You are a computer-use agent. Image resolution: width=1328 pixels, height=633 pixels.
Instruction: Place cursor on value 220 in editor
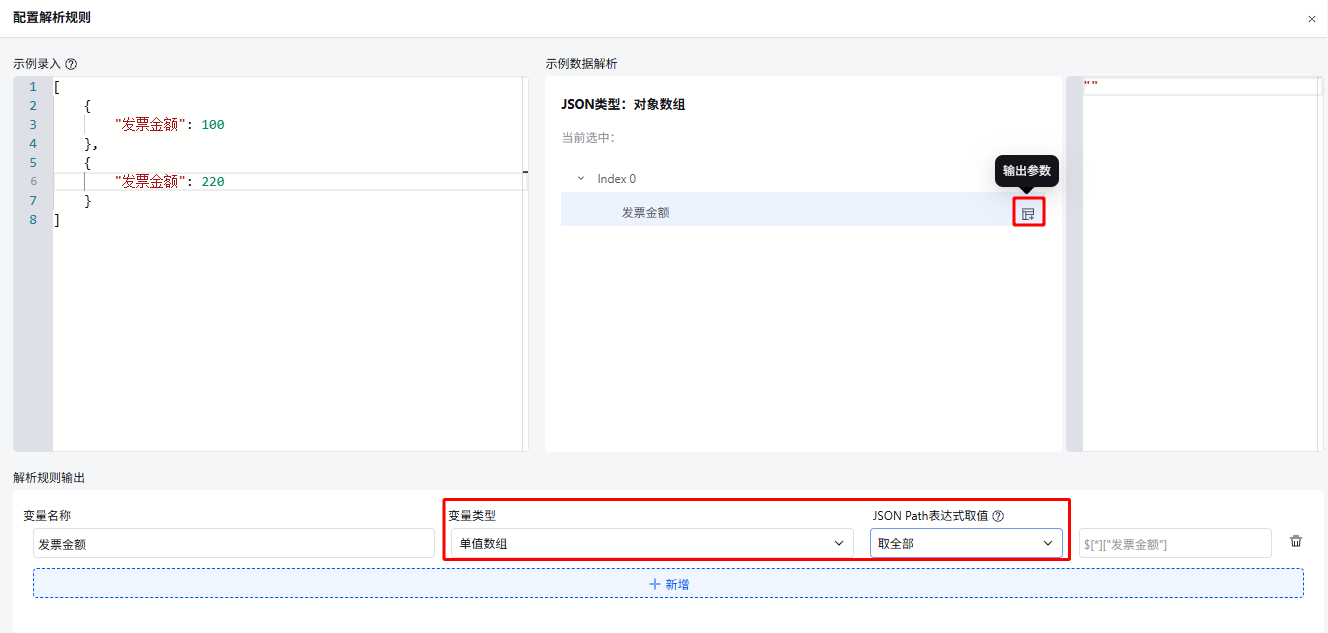click(213, 182)
